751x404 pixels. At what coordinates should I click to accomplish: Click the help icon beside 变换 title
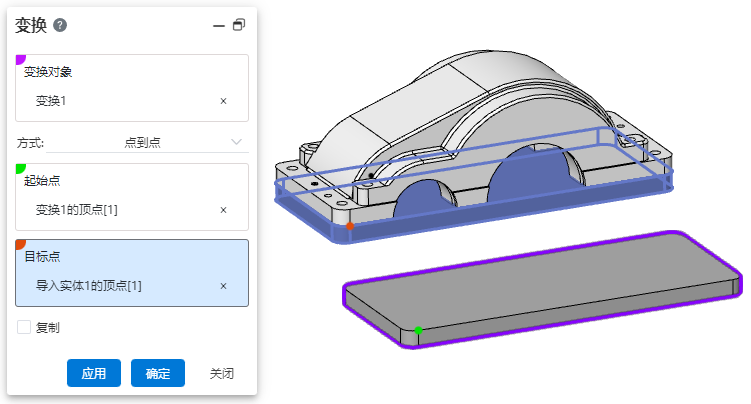click(x=60, y=25)
